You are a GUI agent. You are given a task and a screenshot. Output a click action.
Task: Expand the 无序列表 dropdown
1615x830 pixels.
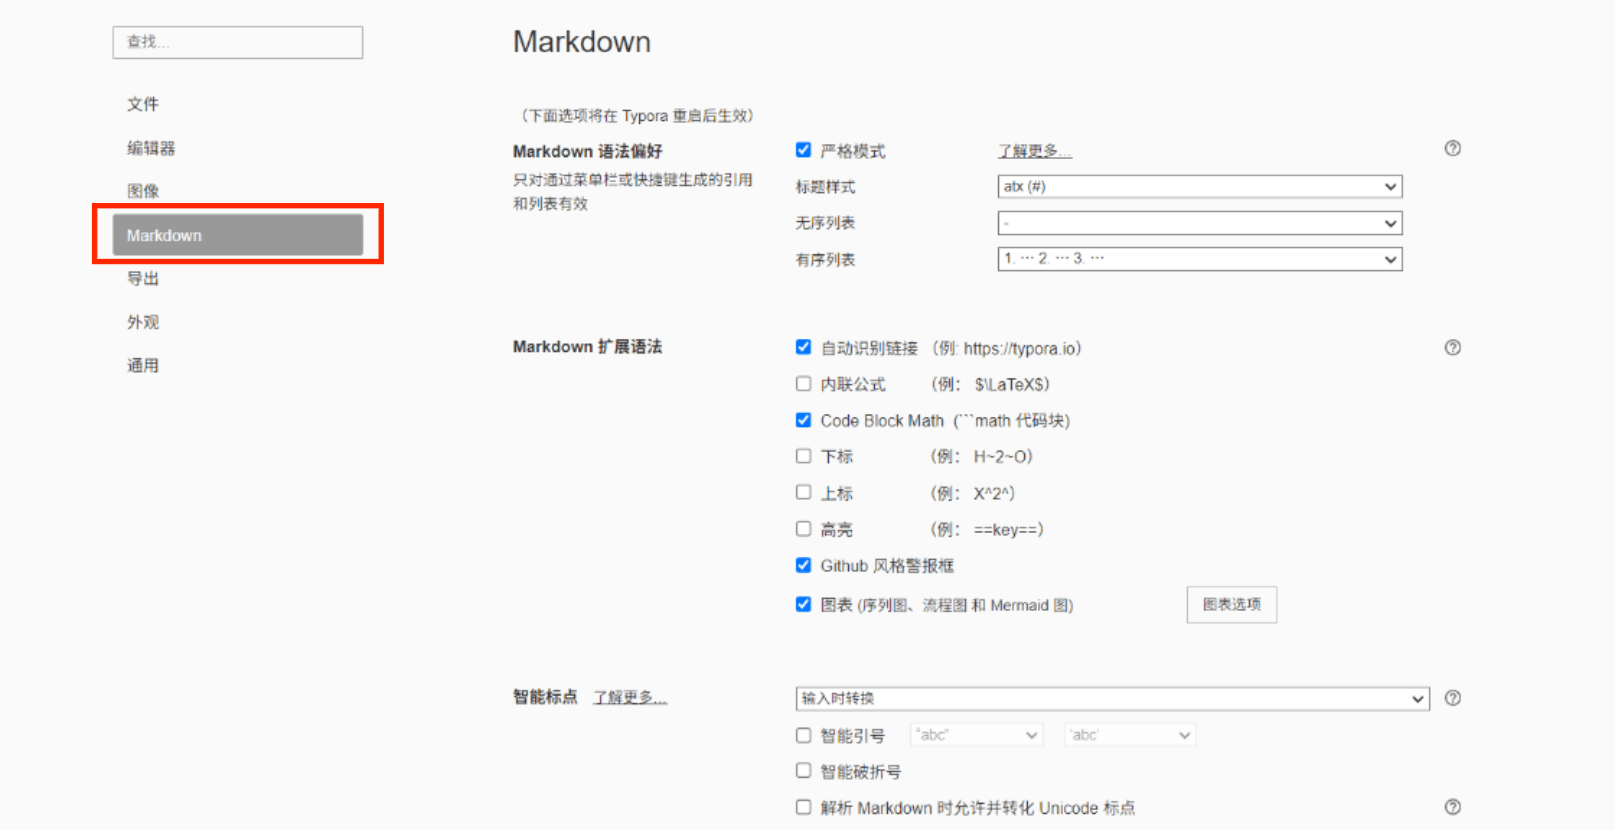(x=1199, y=223)
